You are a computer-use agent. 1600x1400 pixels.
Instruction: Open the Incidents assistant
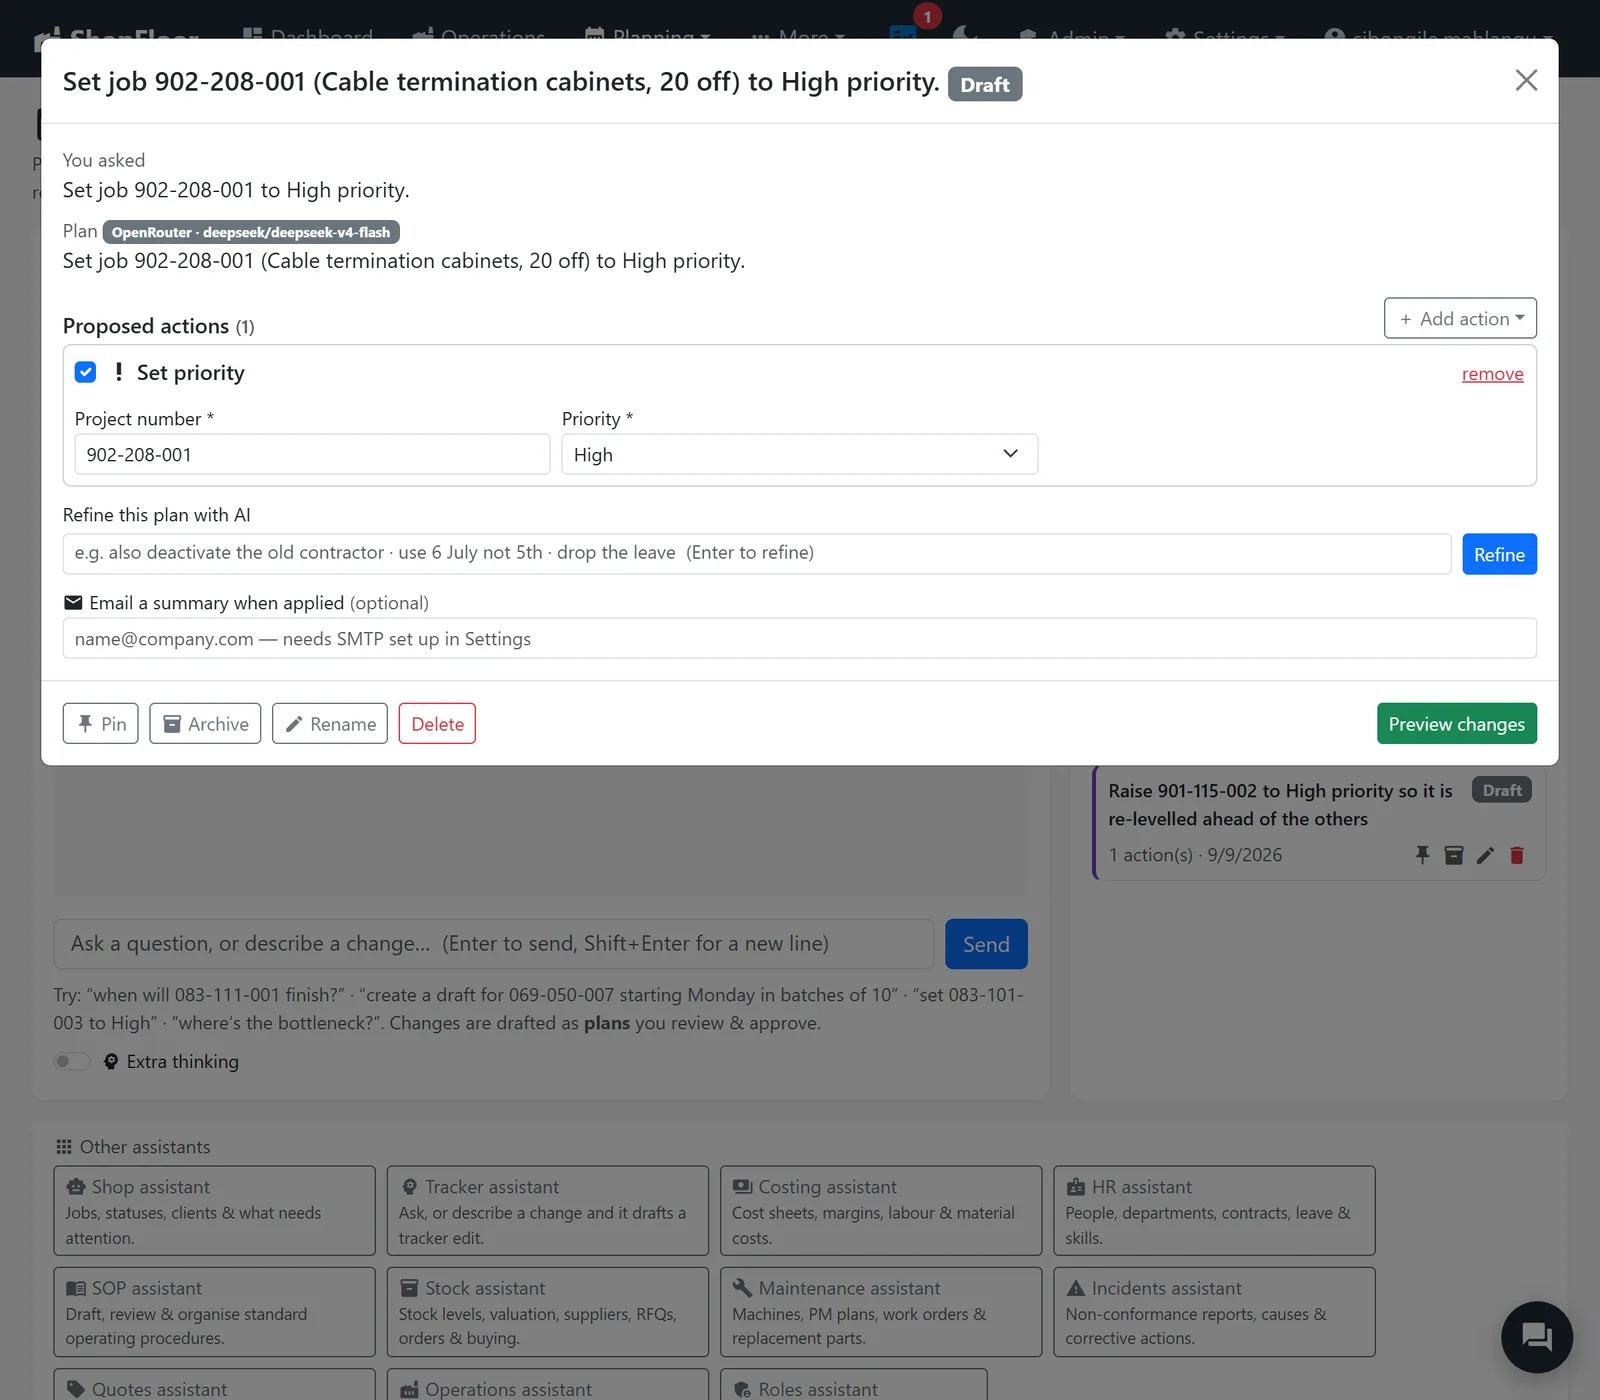tap(1214, 1312)
